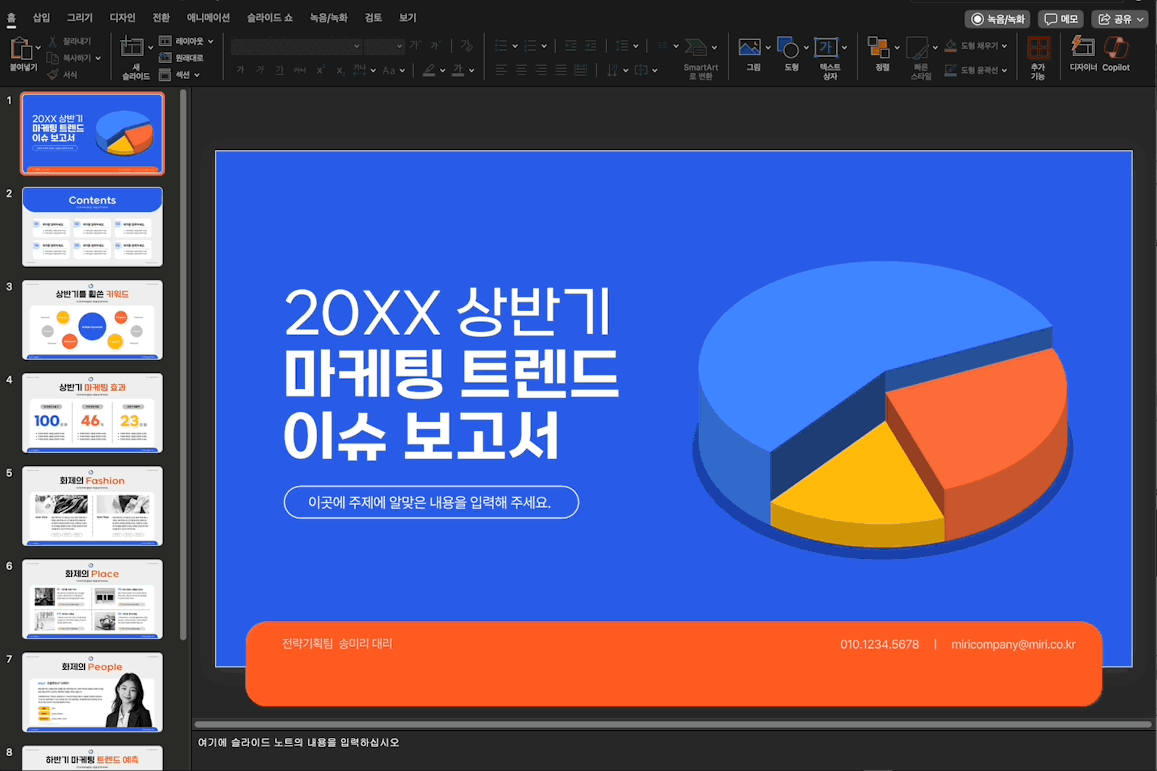This screenshot has height=771, width=1157.
Task: Toggle italic text formatting
Action: (260, 70)
